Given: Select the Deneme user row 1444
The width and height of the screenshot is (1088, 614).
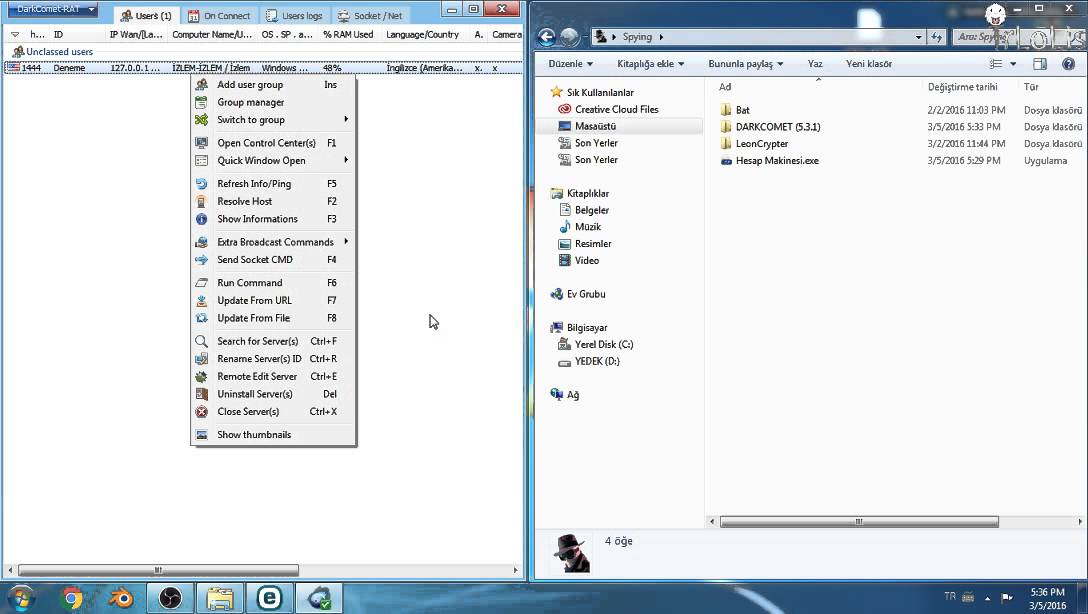Looking at the screenshot, I should (x=263, y=68).
